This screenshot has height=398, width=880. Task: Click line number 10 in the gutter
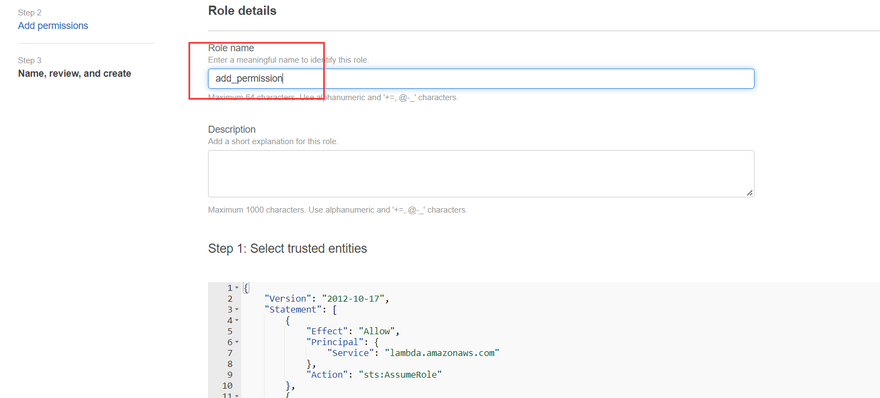[228, 385]
